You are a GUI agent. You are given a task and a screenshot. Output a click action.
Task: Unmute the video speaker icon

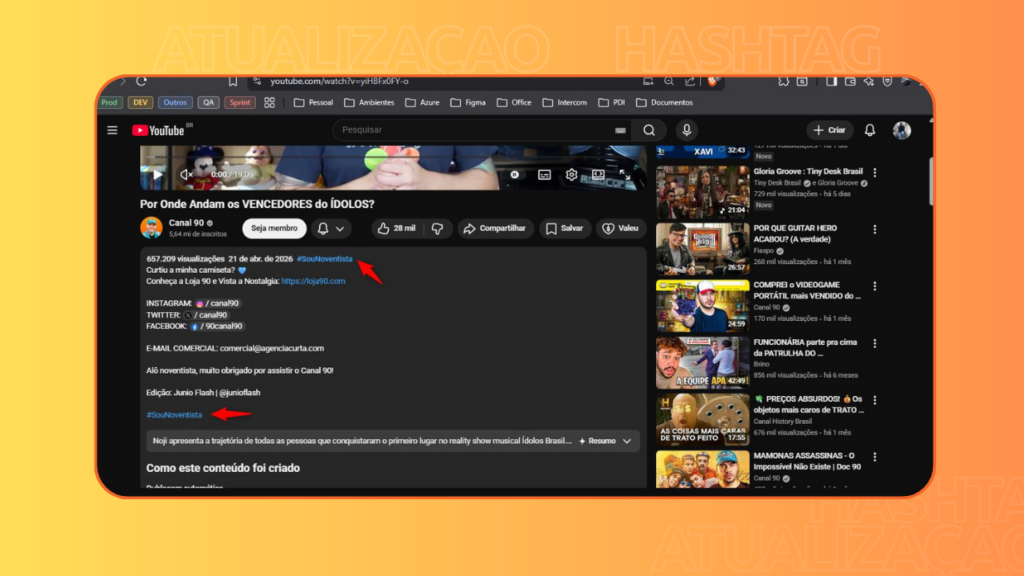click(x=186, y=175)
